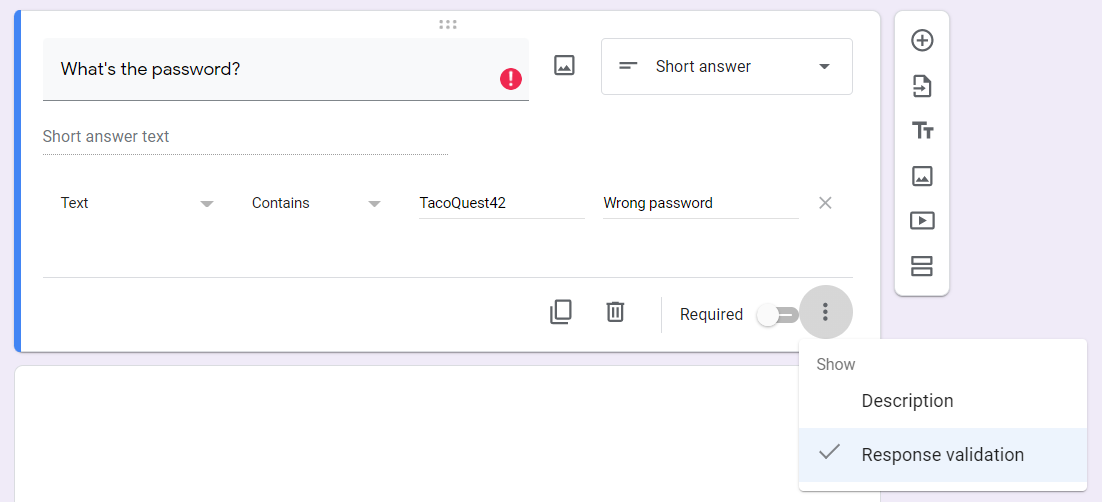Toggle the Required switch
Image resolution: width=1102 pixels, height=502 pixels.
[x=778, y=315]
